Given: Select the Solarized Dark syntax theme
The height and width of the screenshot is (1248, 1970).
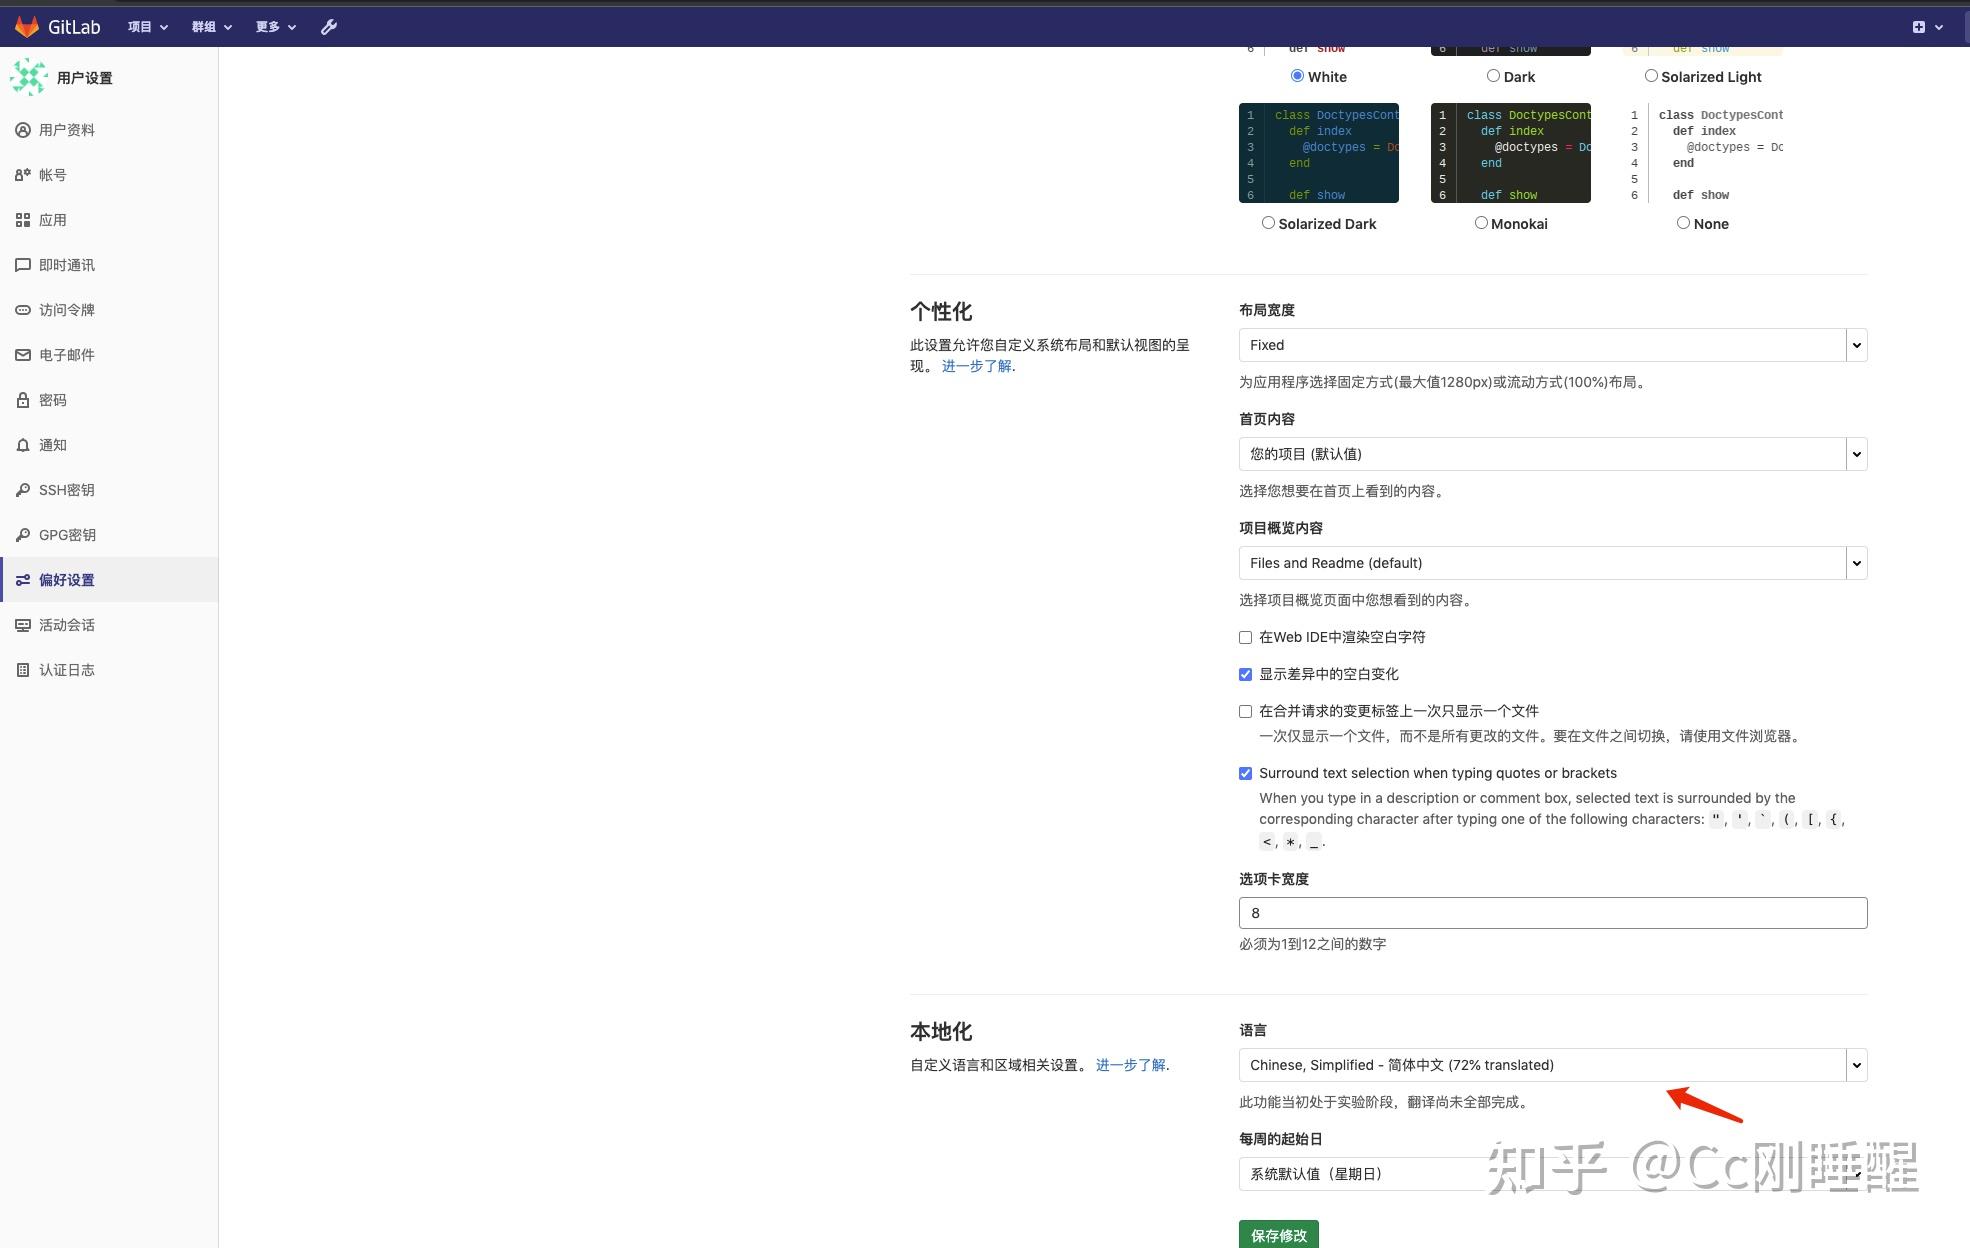Looking at the screenshot, I should [1268, 223].
